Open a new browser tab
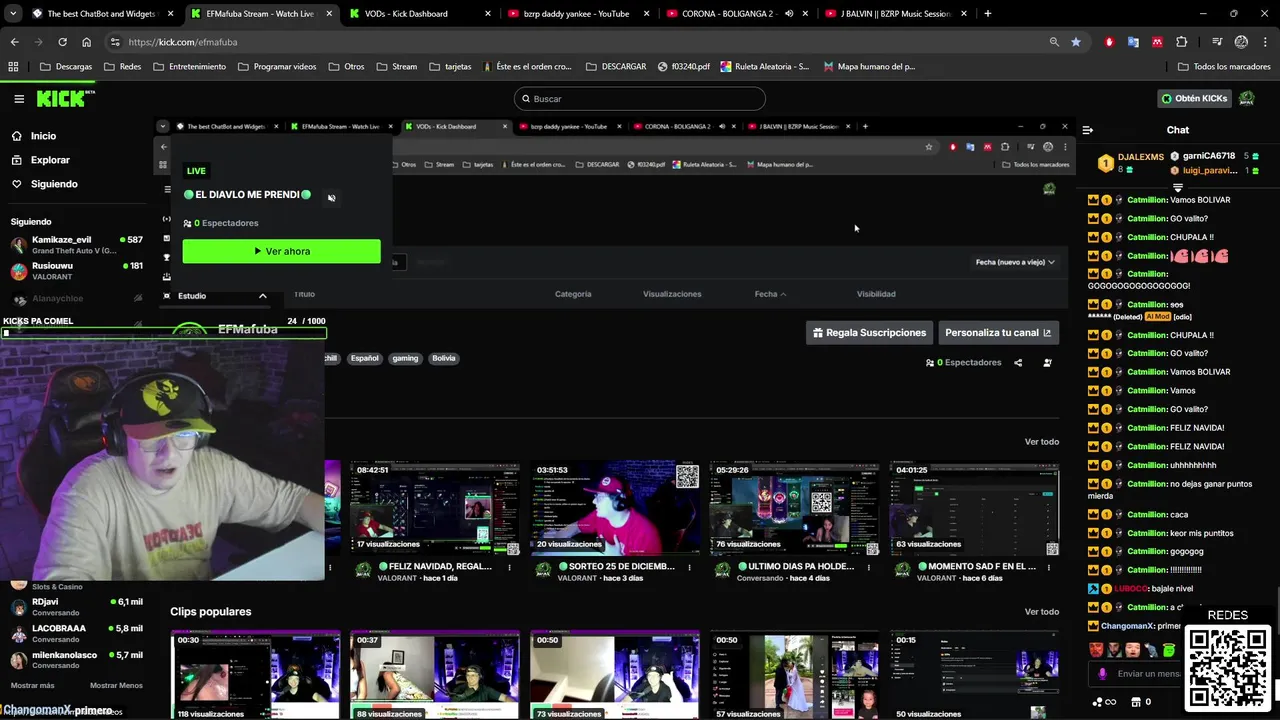 pyautogui.click(x=987, y=14)
